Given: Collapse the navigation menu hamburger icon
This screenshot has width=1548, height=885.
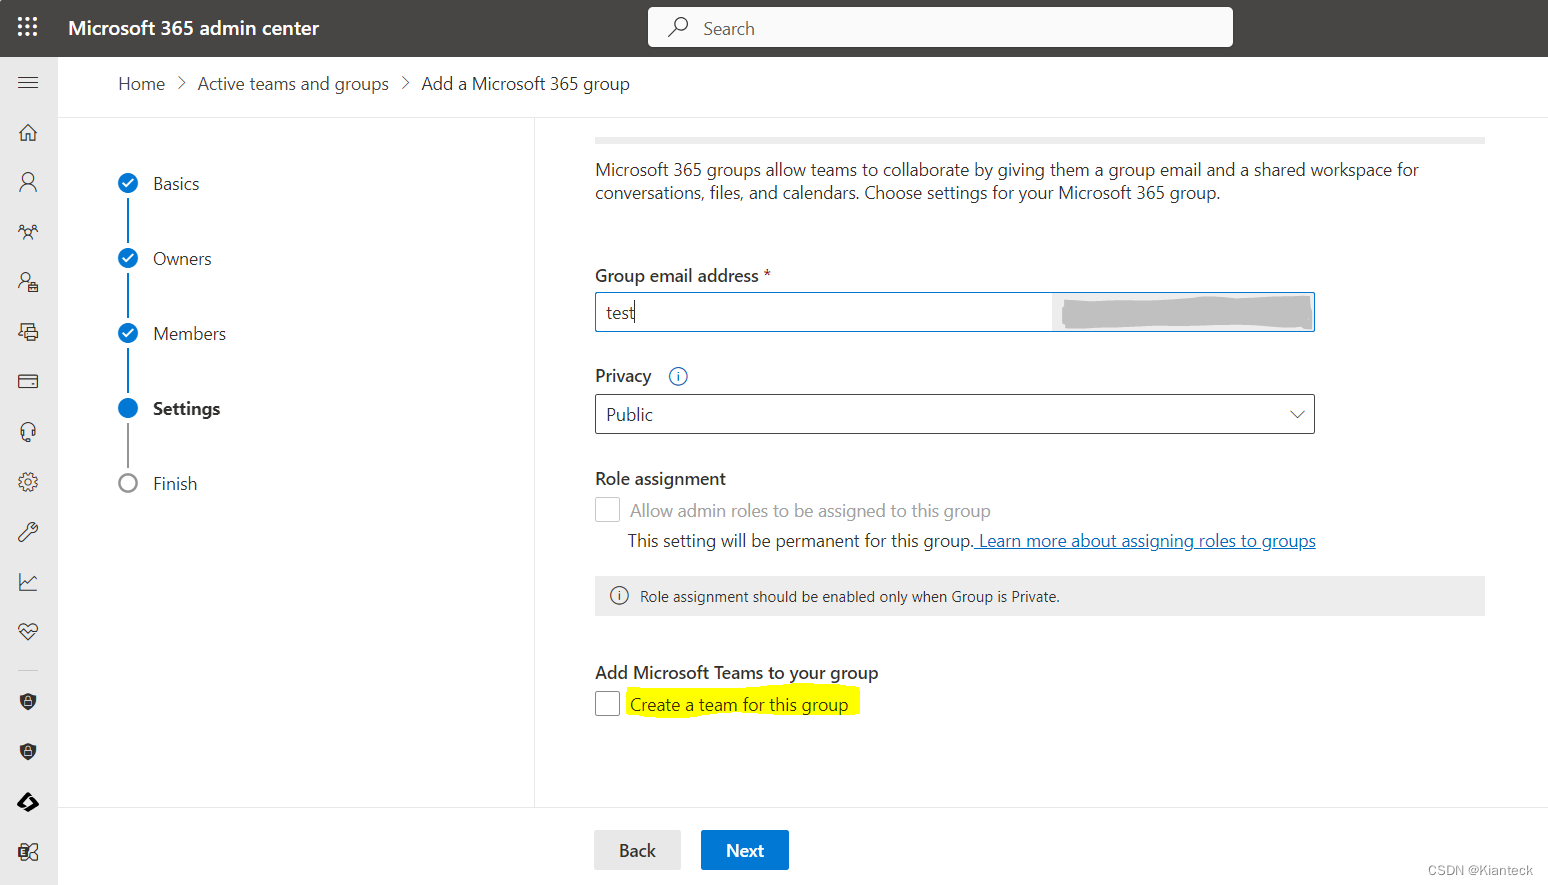Looking at the screenshot, I should [28, 82].
